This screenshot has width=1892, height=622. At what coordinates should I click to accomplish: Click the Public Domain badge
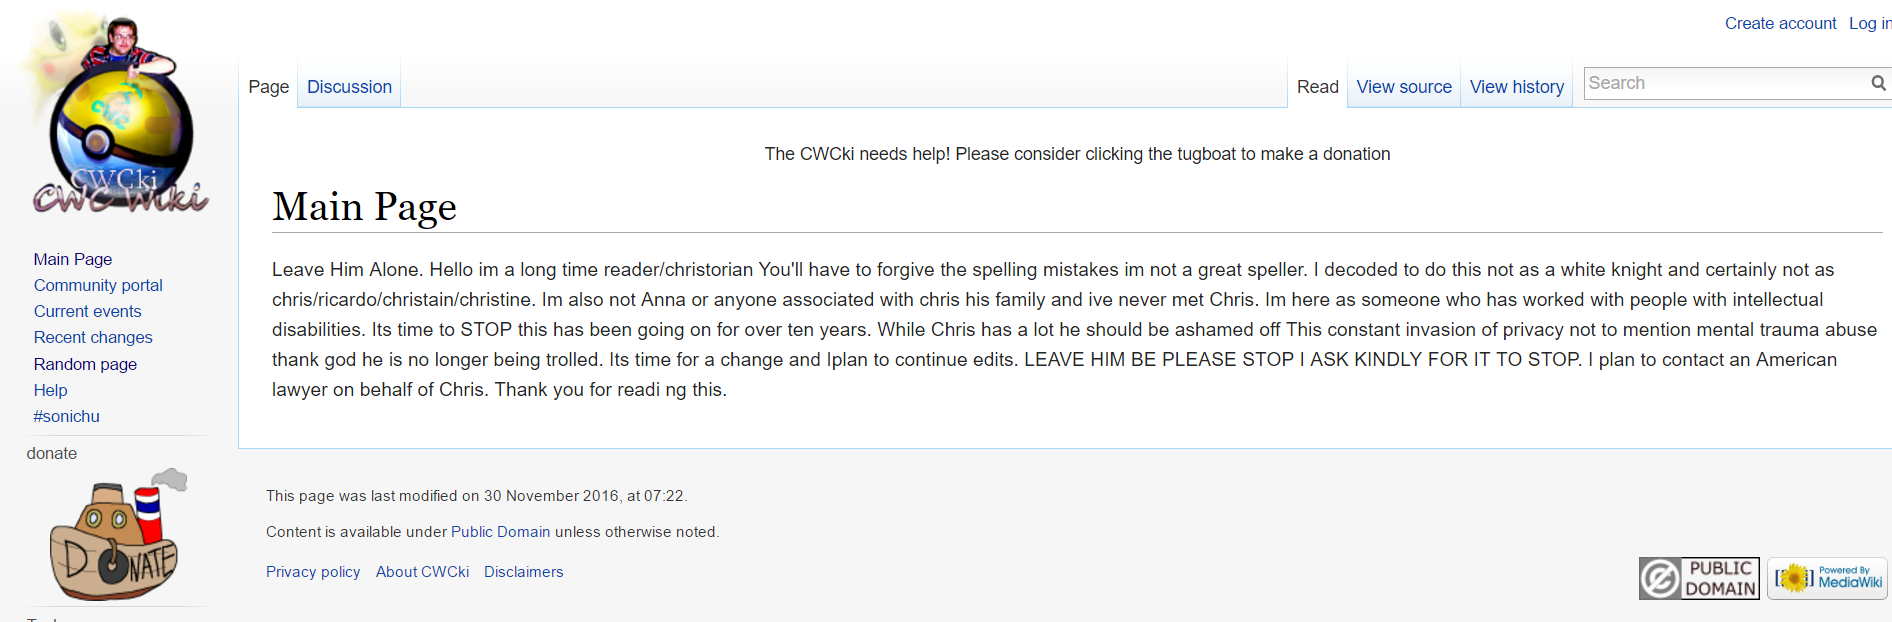1699,578
